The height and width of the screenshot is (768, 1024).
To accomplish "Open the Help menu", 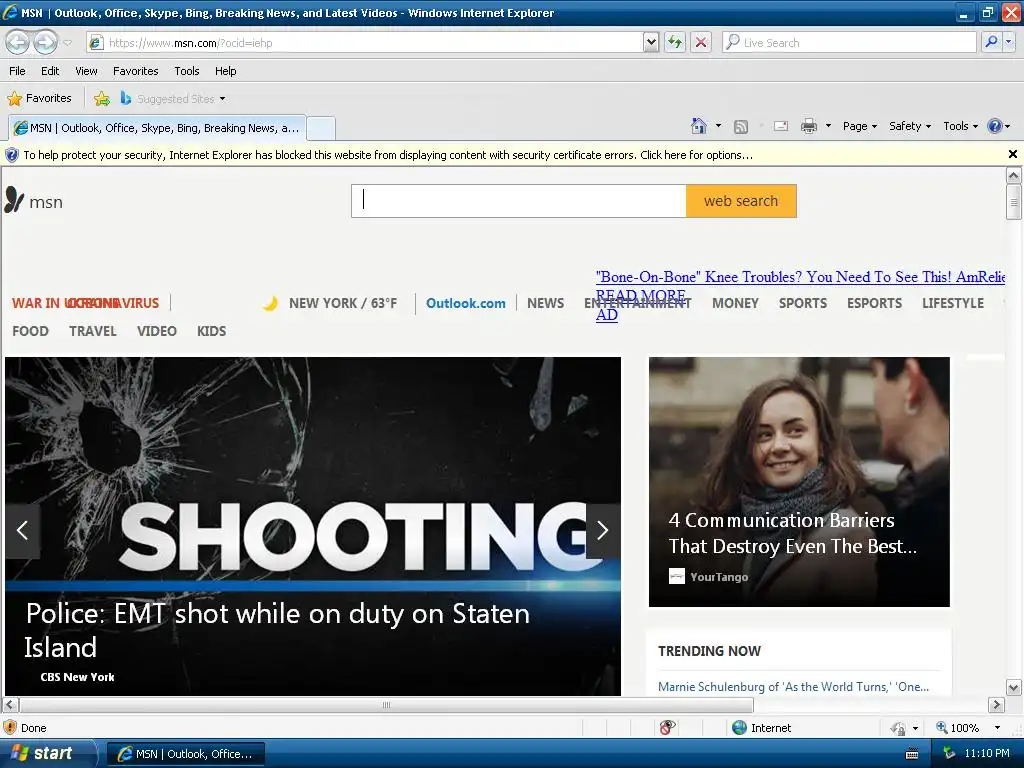I will (x=225, y=71).
